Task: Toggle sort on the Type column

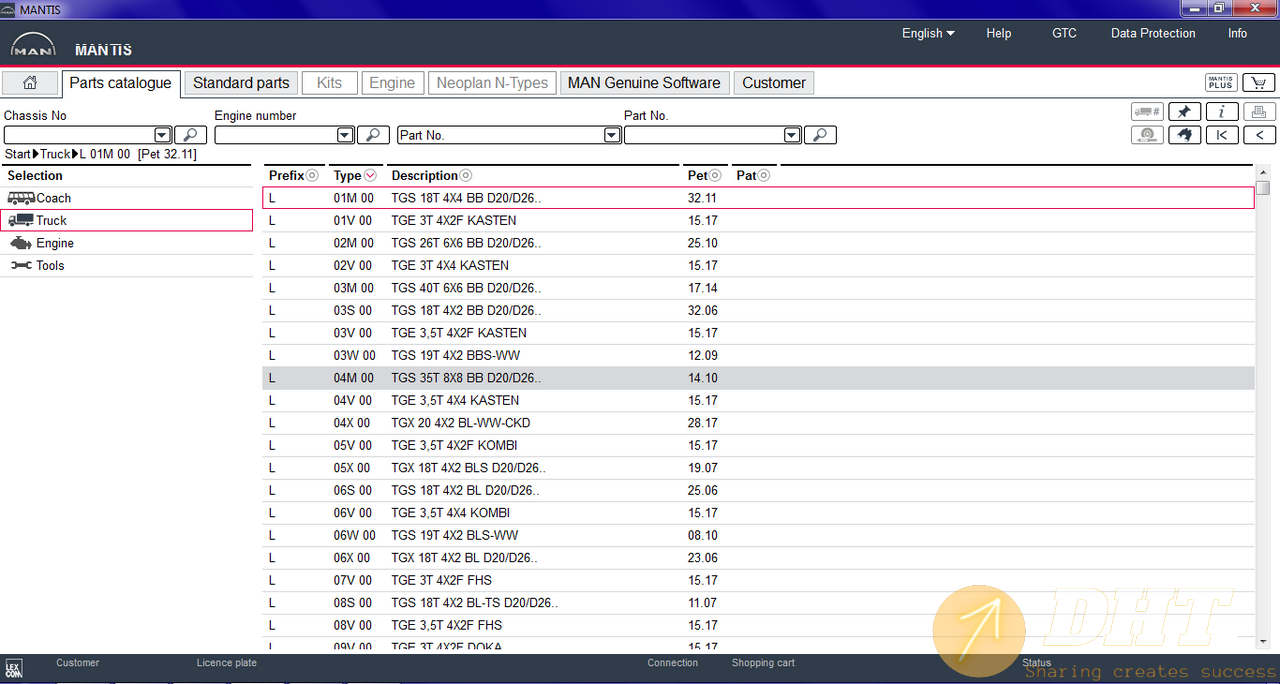Action: pos(370,176)
